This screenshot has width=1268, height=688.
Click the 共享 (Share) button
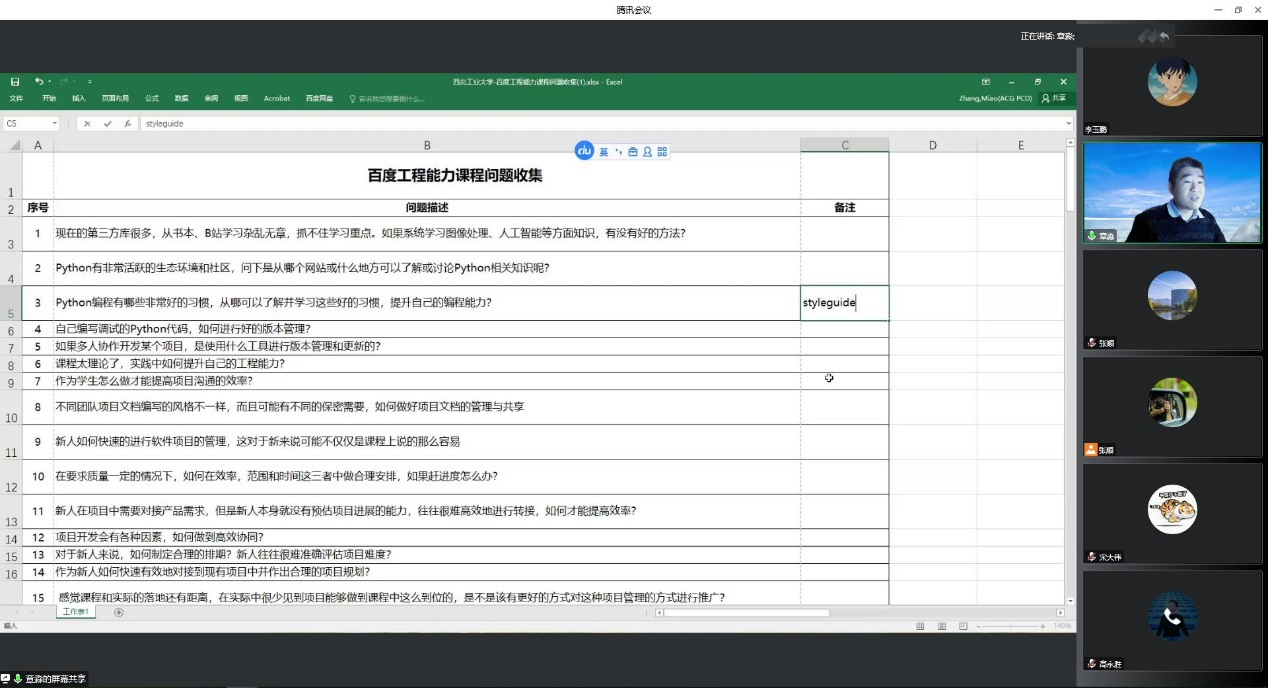[1054, 99]
